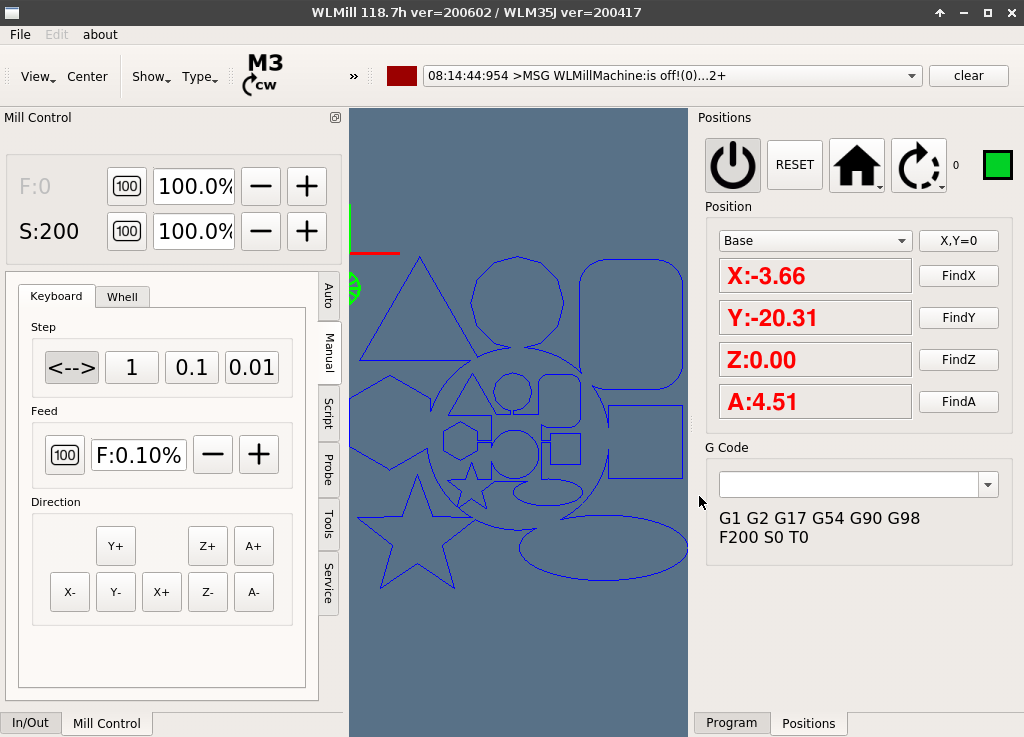Click the FindA button
Viewport: 1024px width, 737px height.
coord(959,401)
